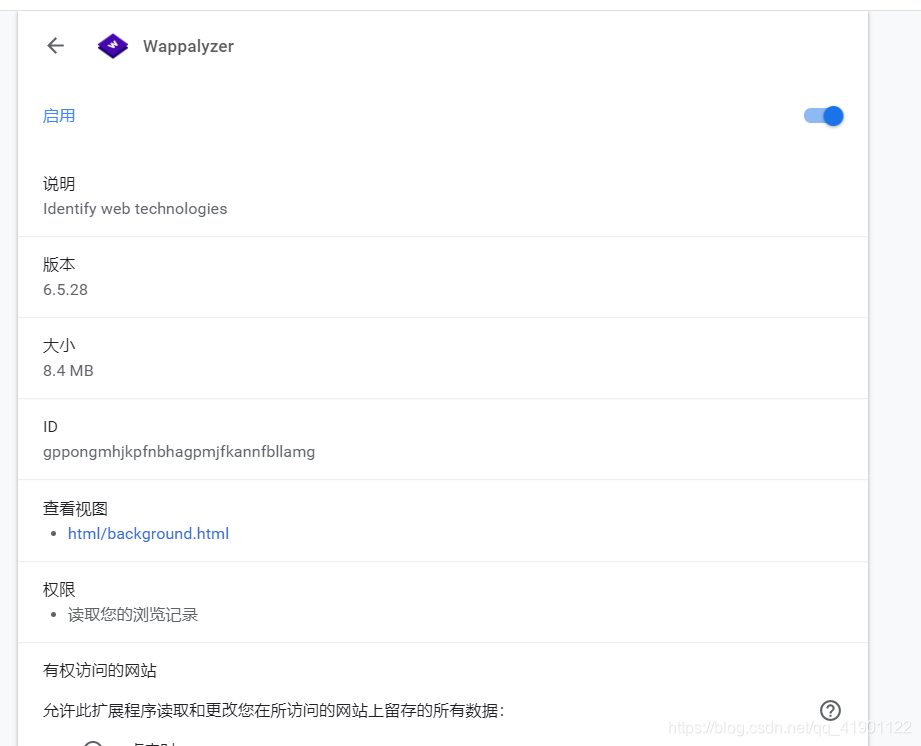The width and height of the screenshot is (921, 746).
Task: Select the 启用 enabled label
Action: [59, 116]
